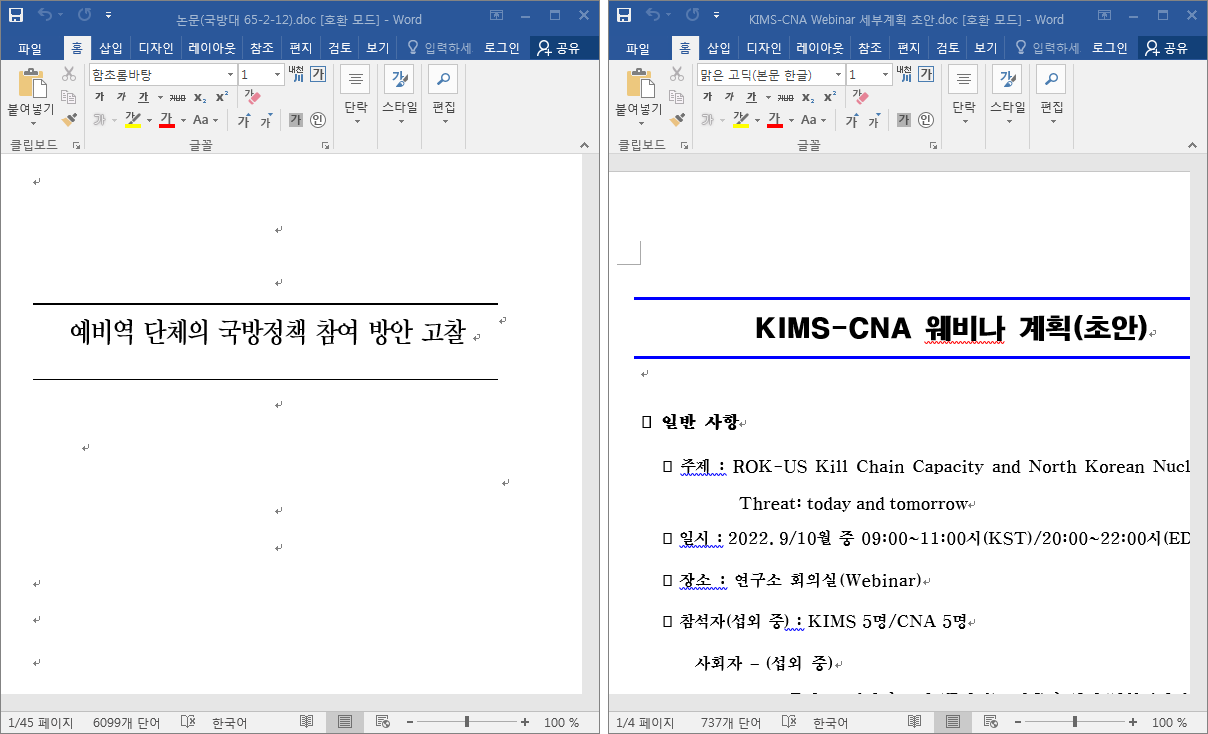Screen dimensions: 1208x734
Task: Click the Copy icon in the KIMS-CNA window
Action: pyautogui.click(x=677, y=97)
